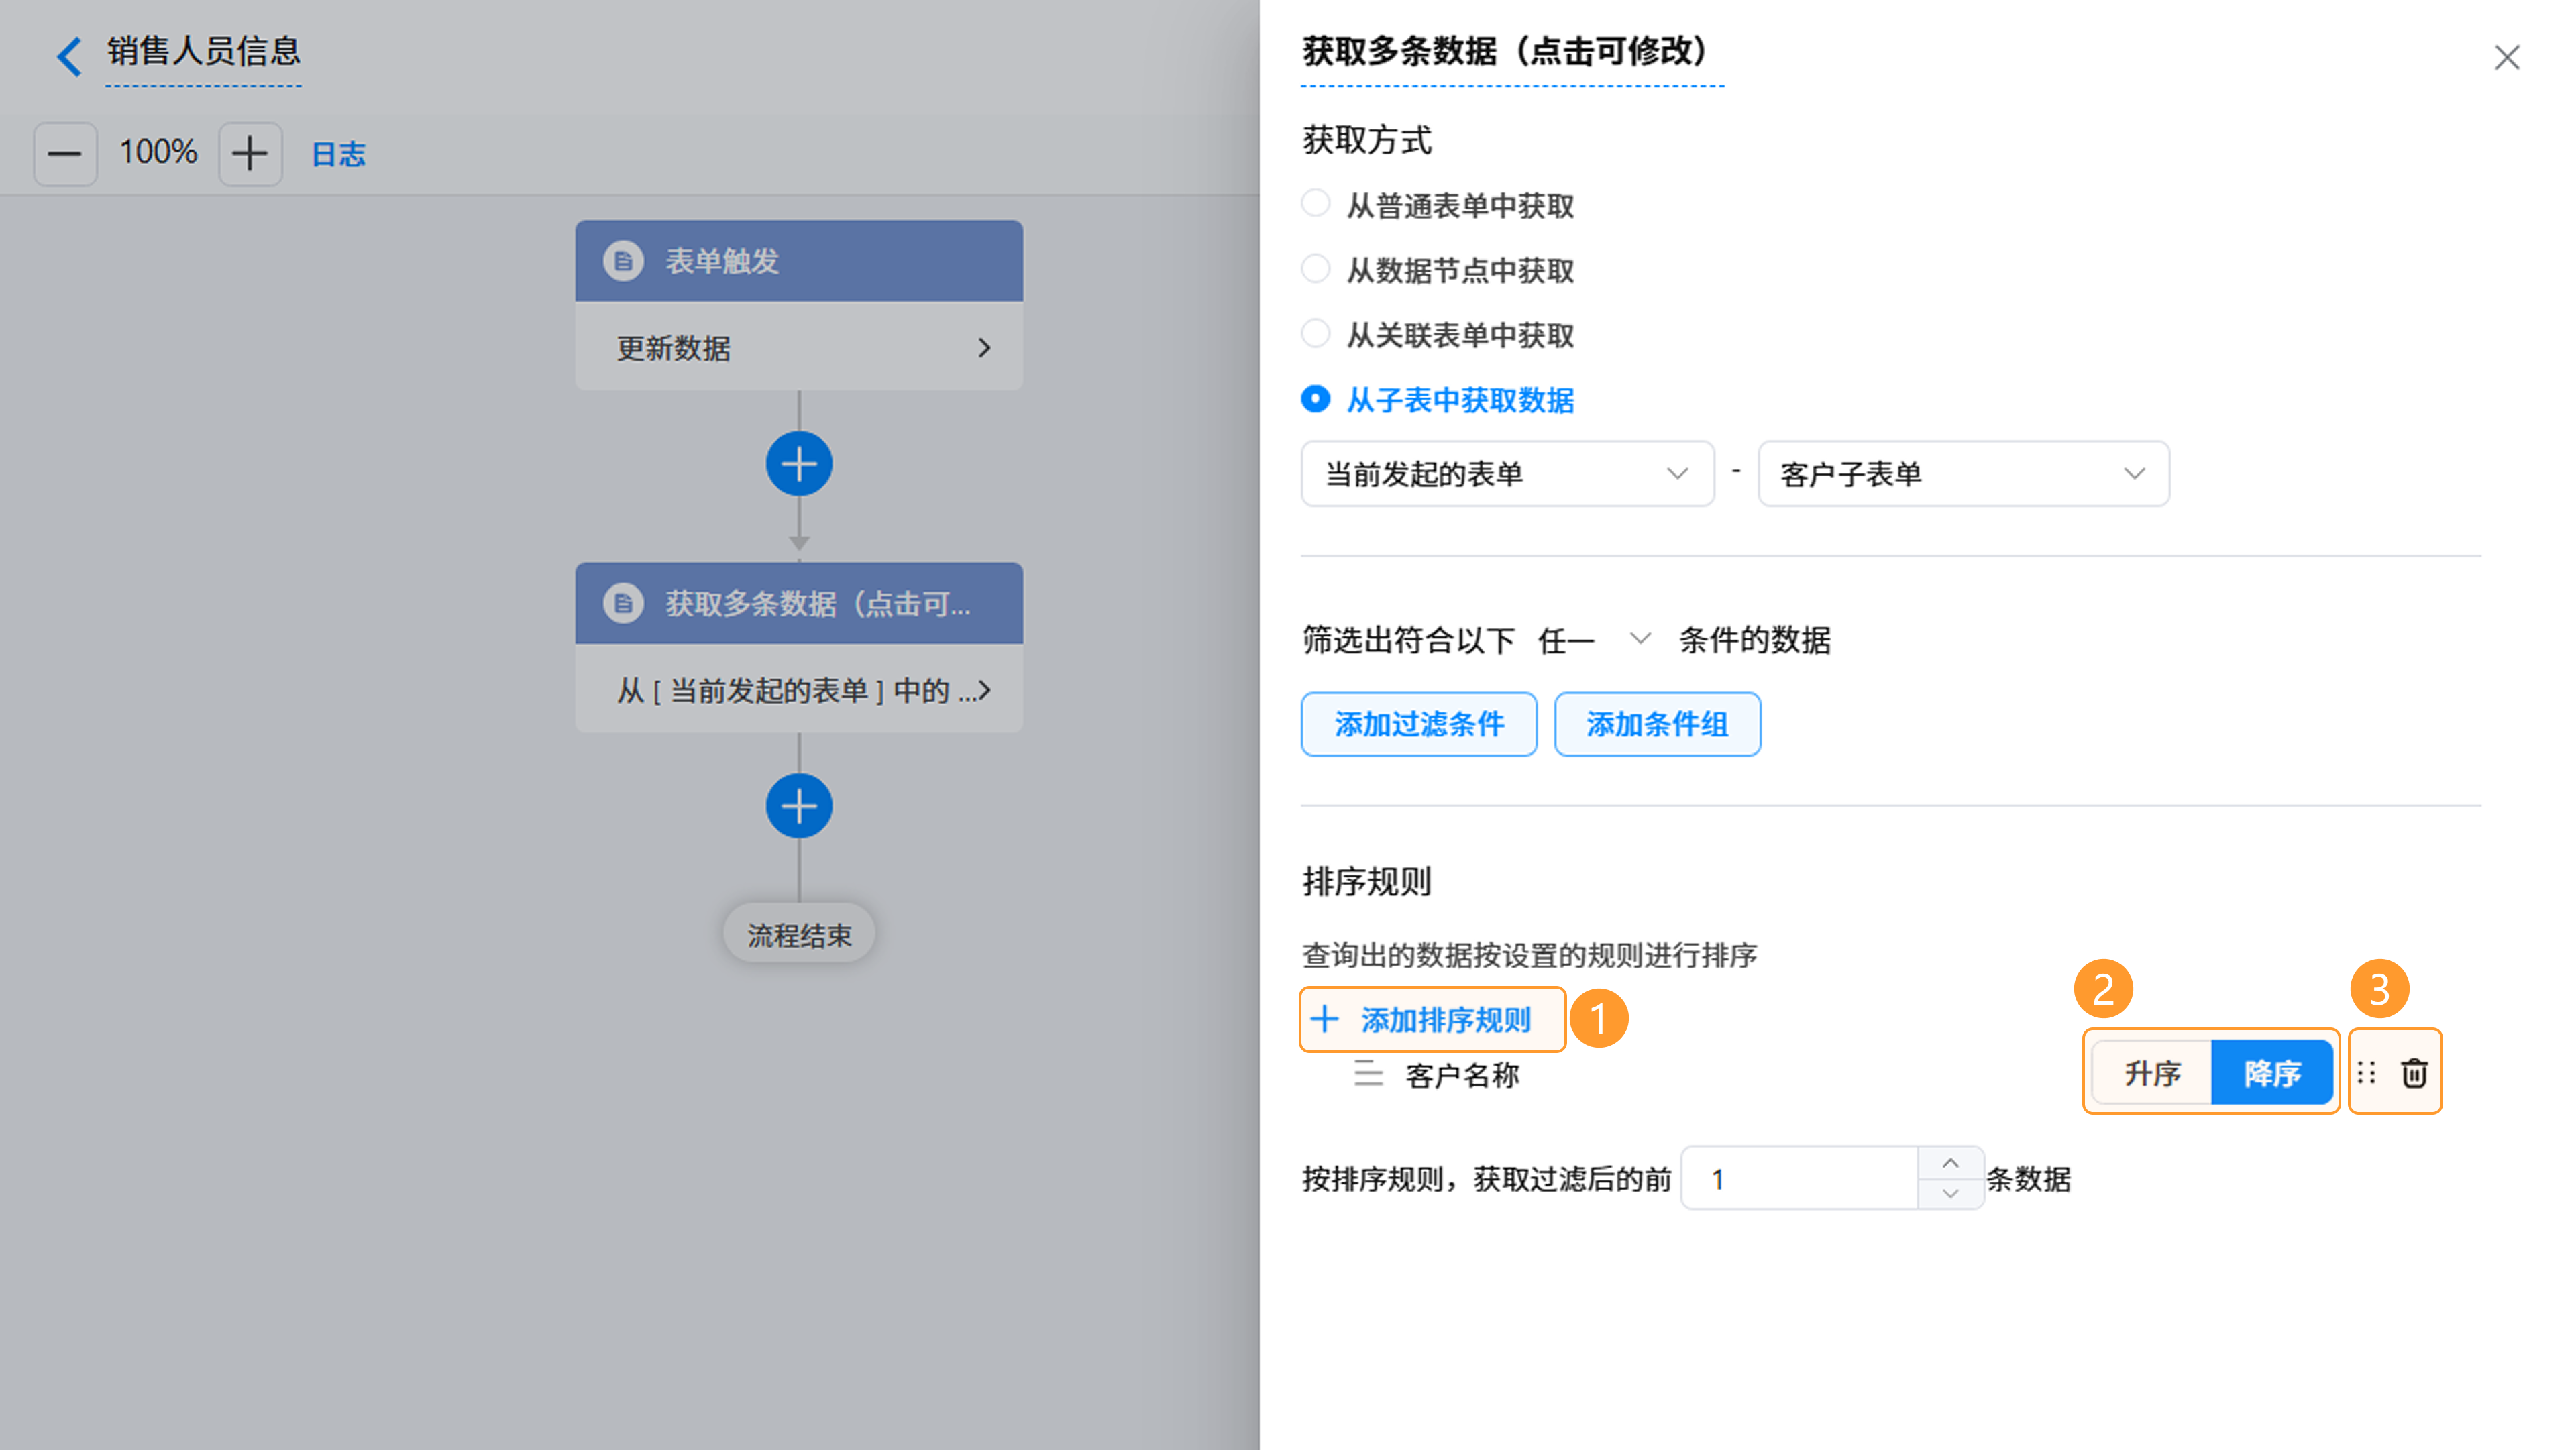
Task: Select the 客户名称 sort field
Action: [1462, 1075]
